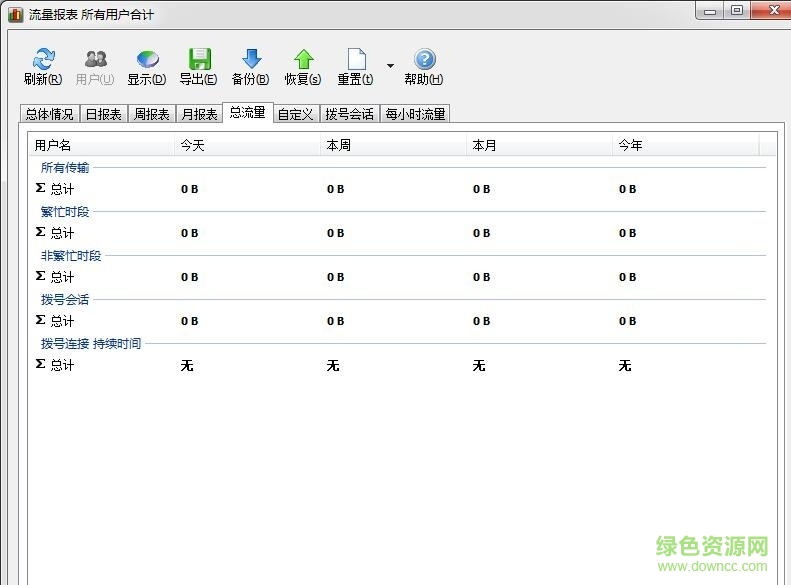Image resolution: width=791 pixels, height=585 pixels.
Task: Switch to the 拨号会话 dial-up sessions tab
Action: (349, 114)
